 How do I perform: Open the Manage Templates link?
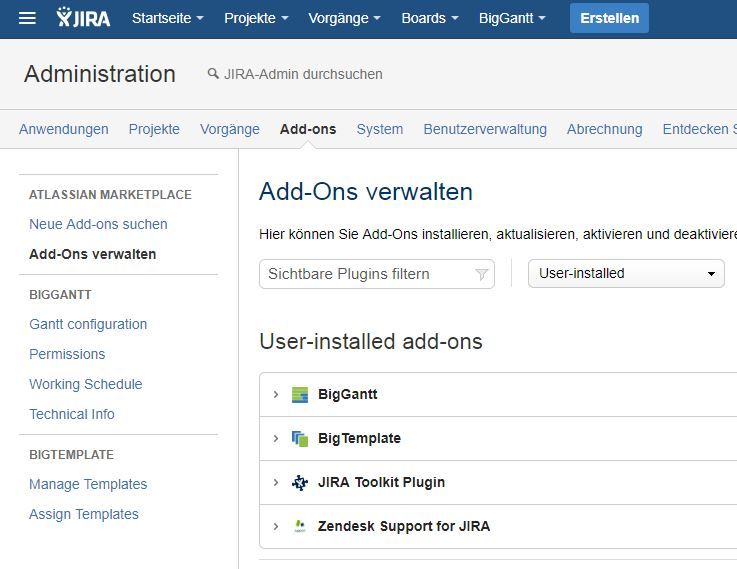[x=88, y=484]
